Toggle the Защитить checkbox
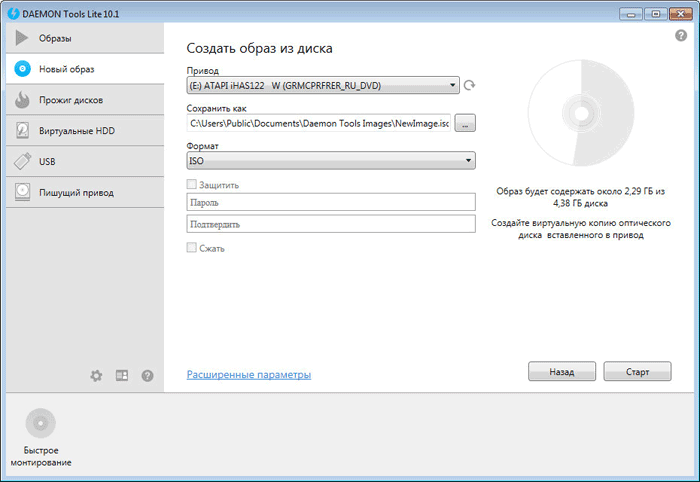The image size is (700, 482). coord(192,184)
